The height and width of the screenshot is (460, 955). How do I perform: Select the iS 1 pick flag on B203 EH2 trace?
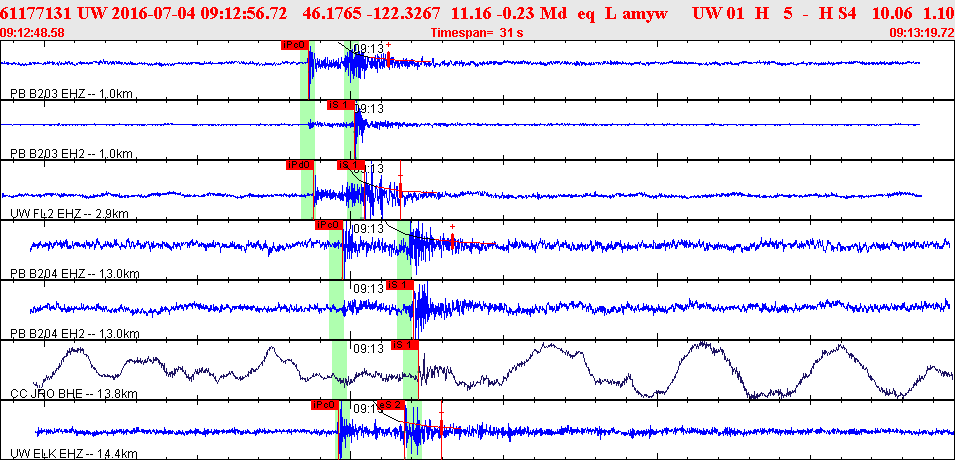[340, 105]
